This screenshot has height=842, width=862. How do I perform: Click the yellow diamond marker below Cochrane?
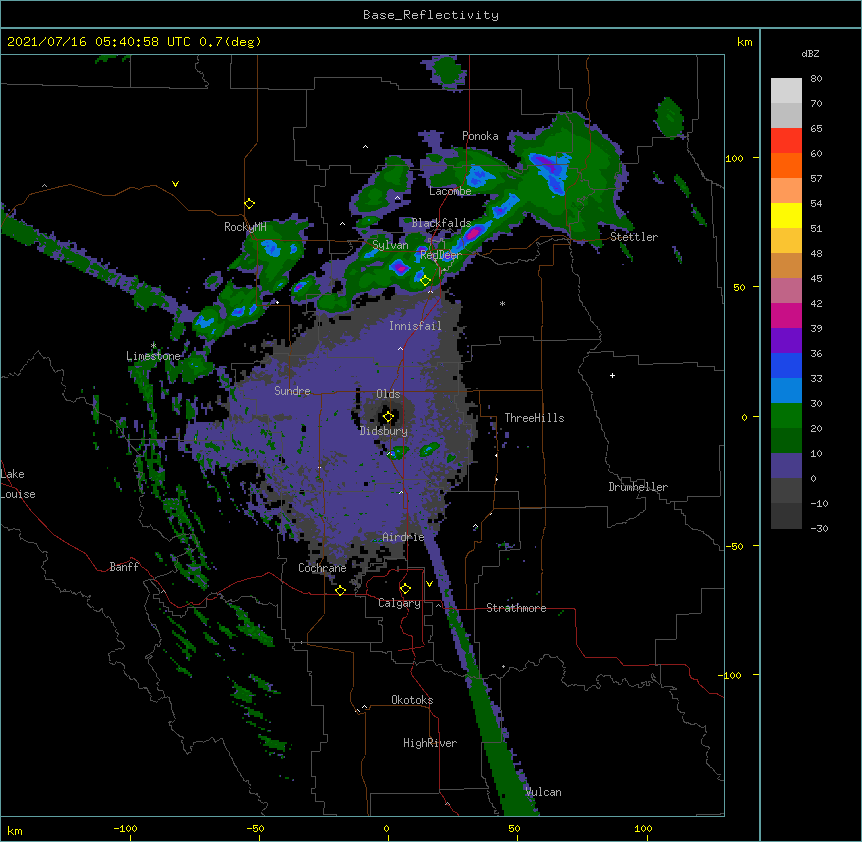340,590
